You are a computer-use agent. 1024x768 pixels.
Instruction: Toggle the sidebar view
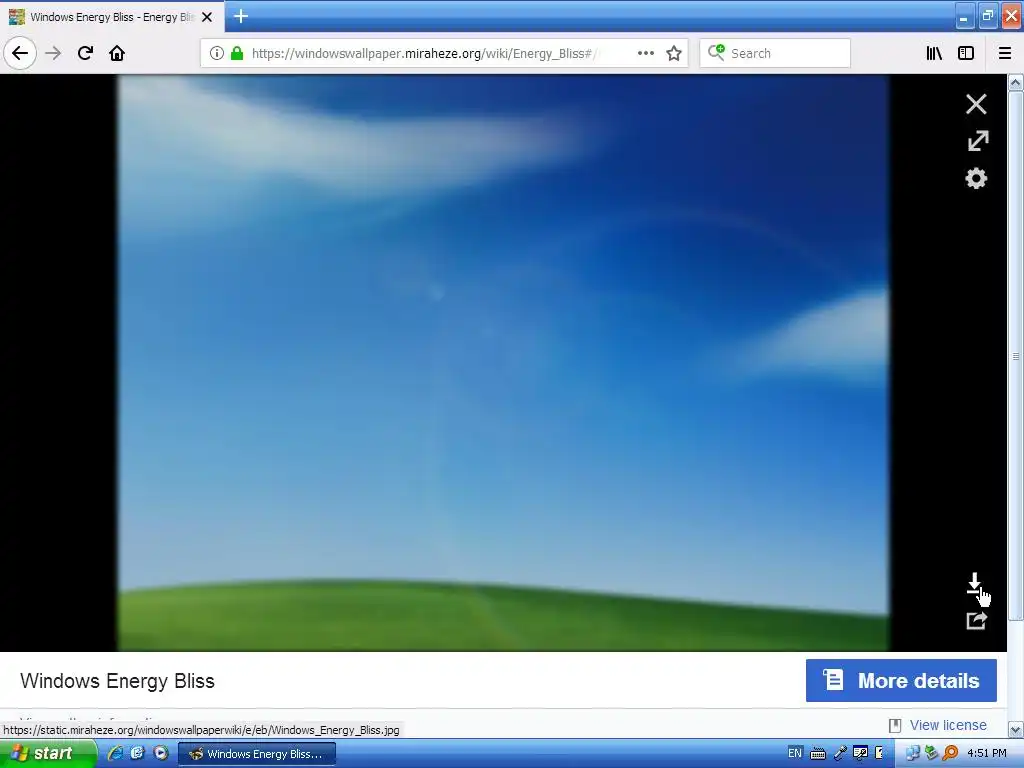[966, 54]
